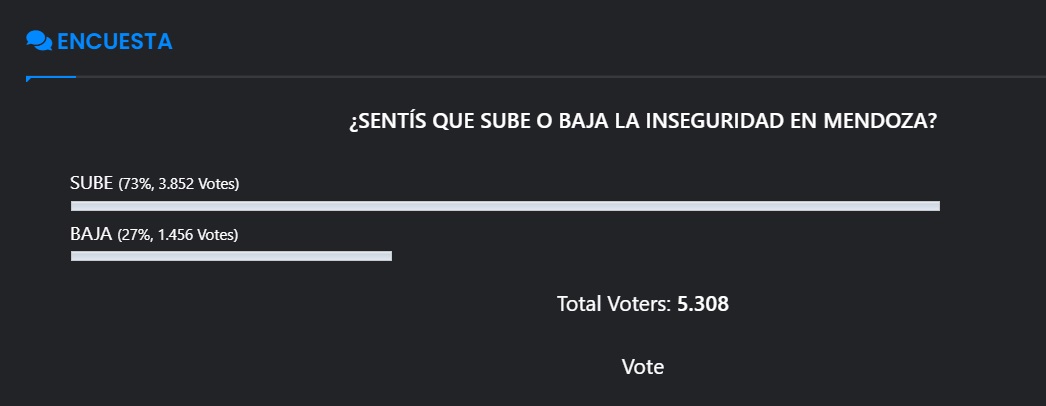The height and width of the screenshot is (406, 1046).
Task: Click the gray divider line under header
Action: point(560,77)
